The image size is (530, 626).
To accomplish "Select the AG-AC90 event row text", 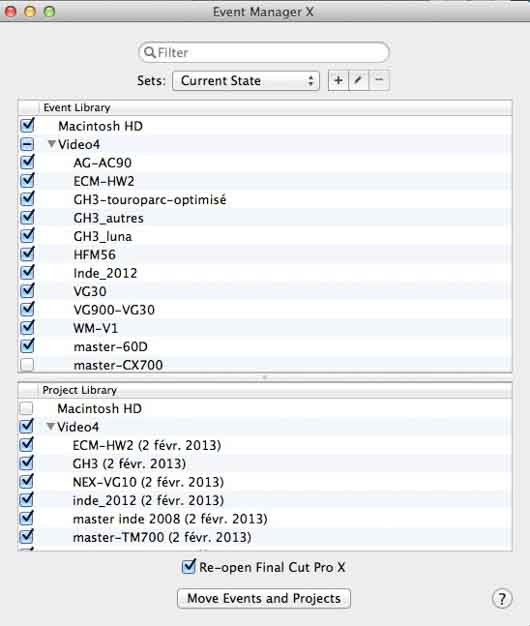I will tap(103, 163).
